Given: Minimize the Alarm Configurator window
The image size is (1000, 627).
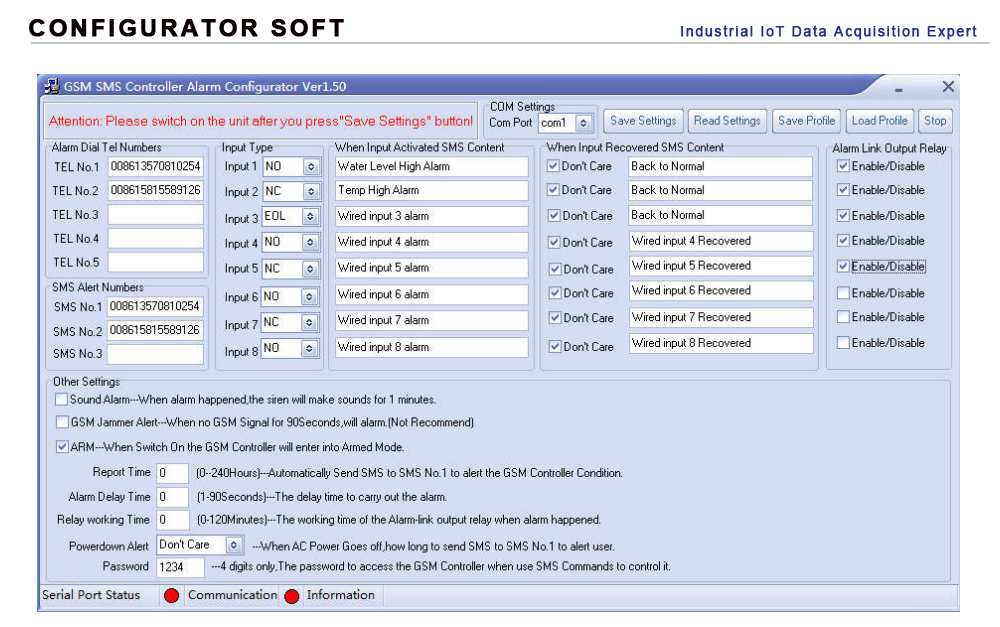Looking at the screenshot, I should point(899,90).
